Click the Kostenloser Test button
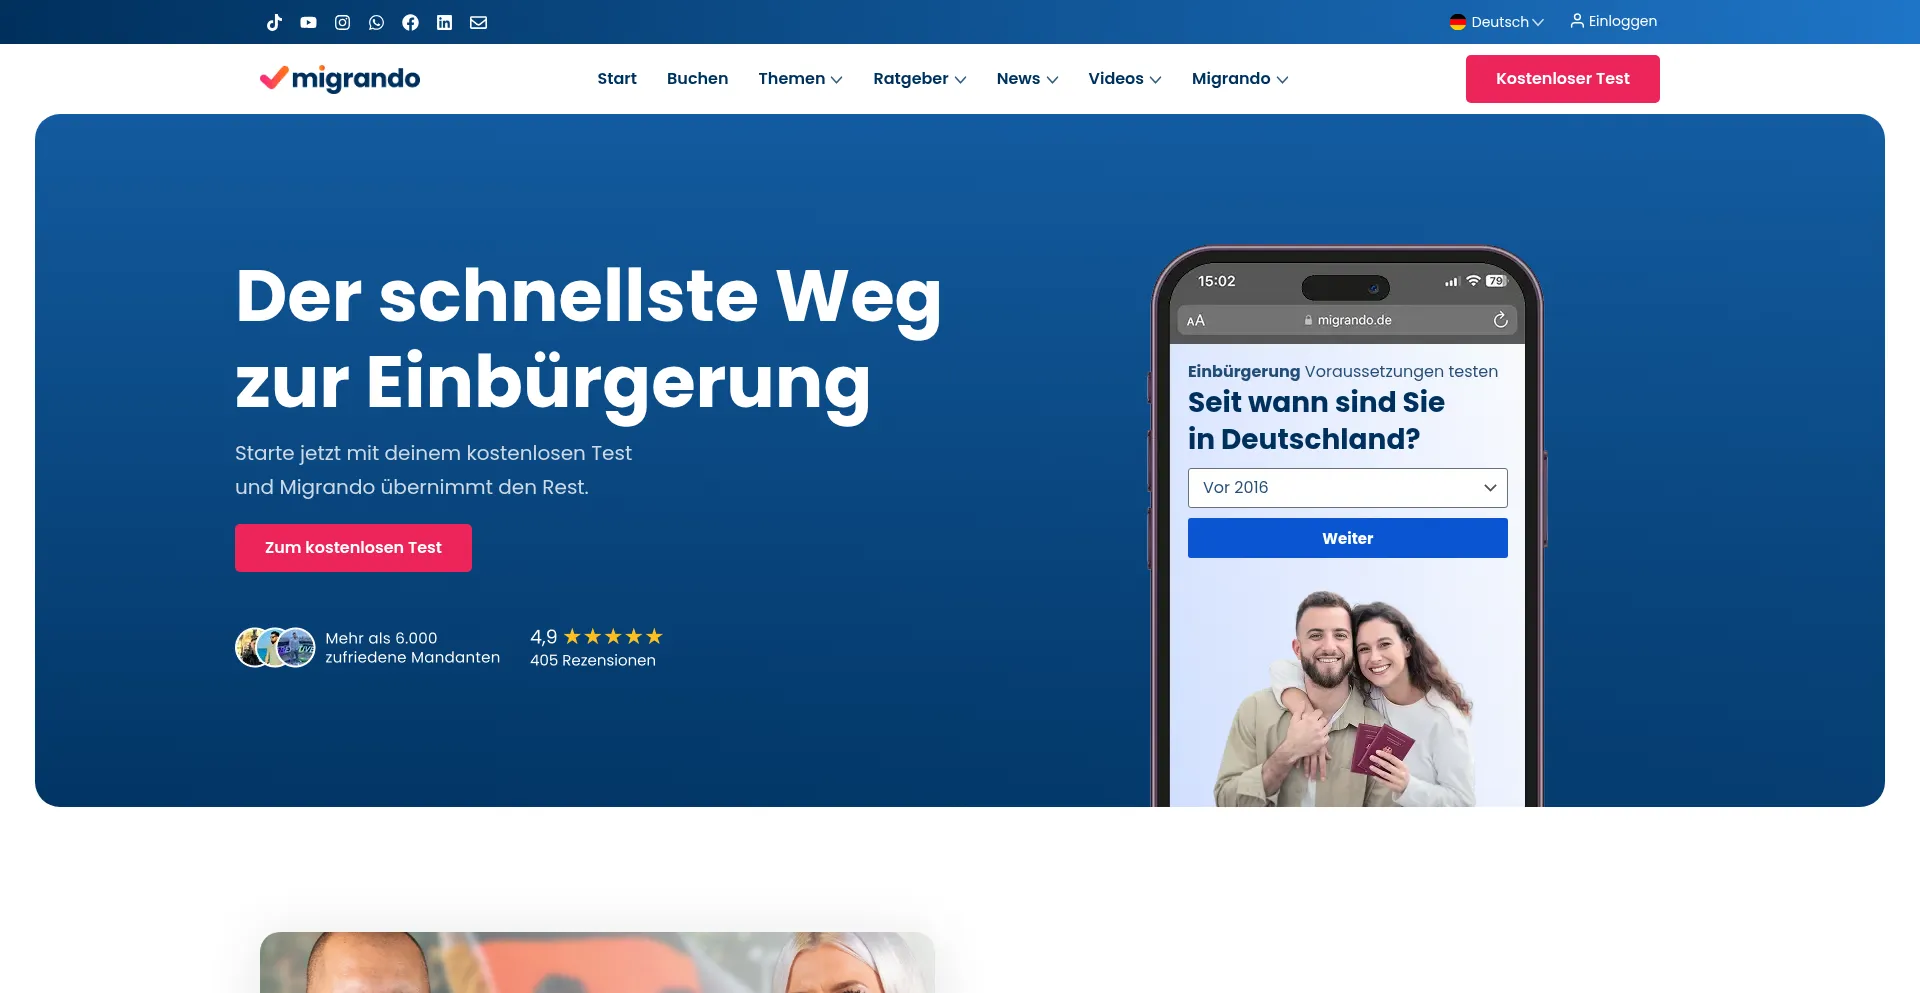Image resolution: width=1920 pixels, height=993 pixels. pos(1562,79)
